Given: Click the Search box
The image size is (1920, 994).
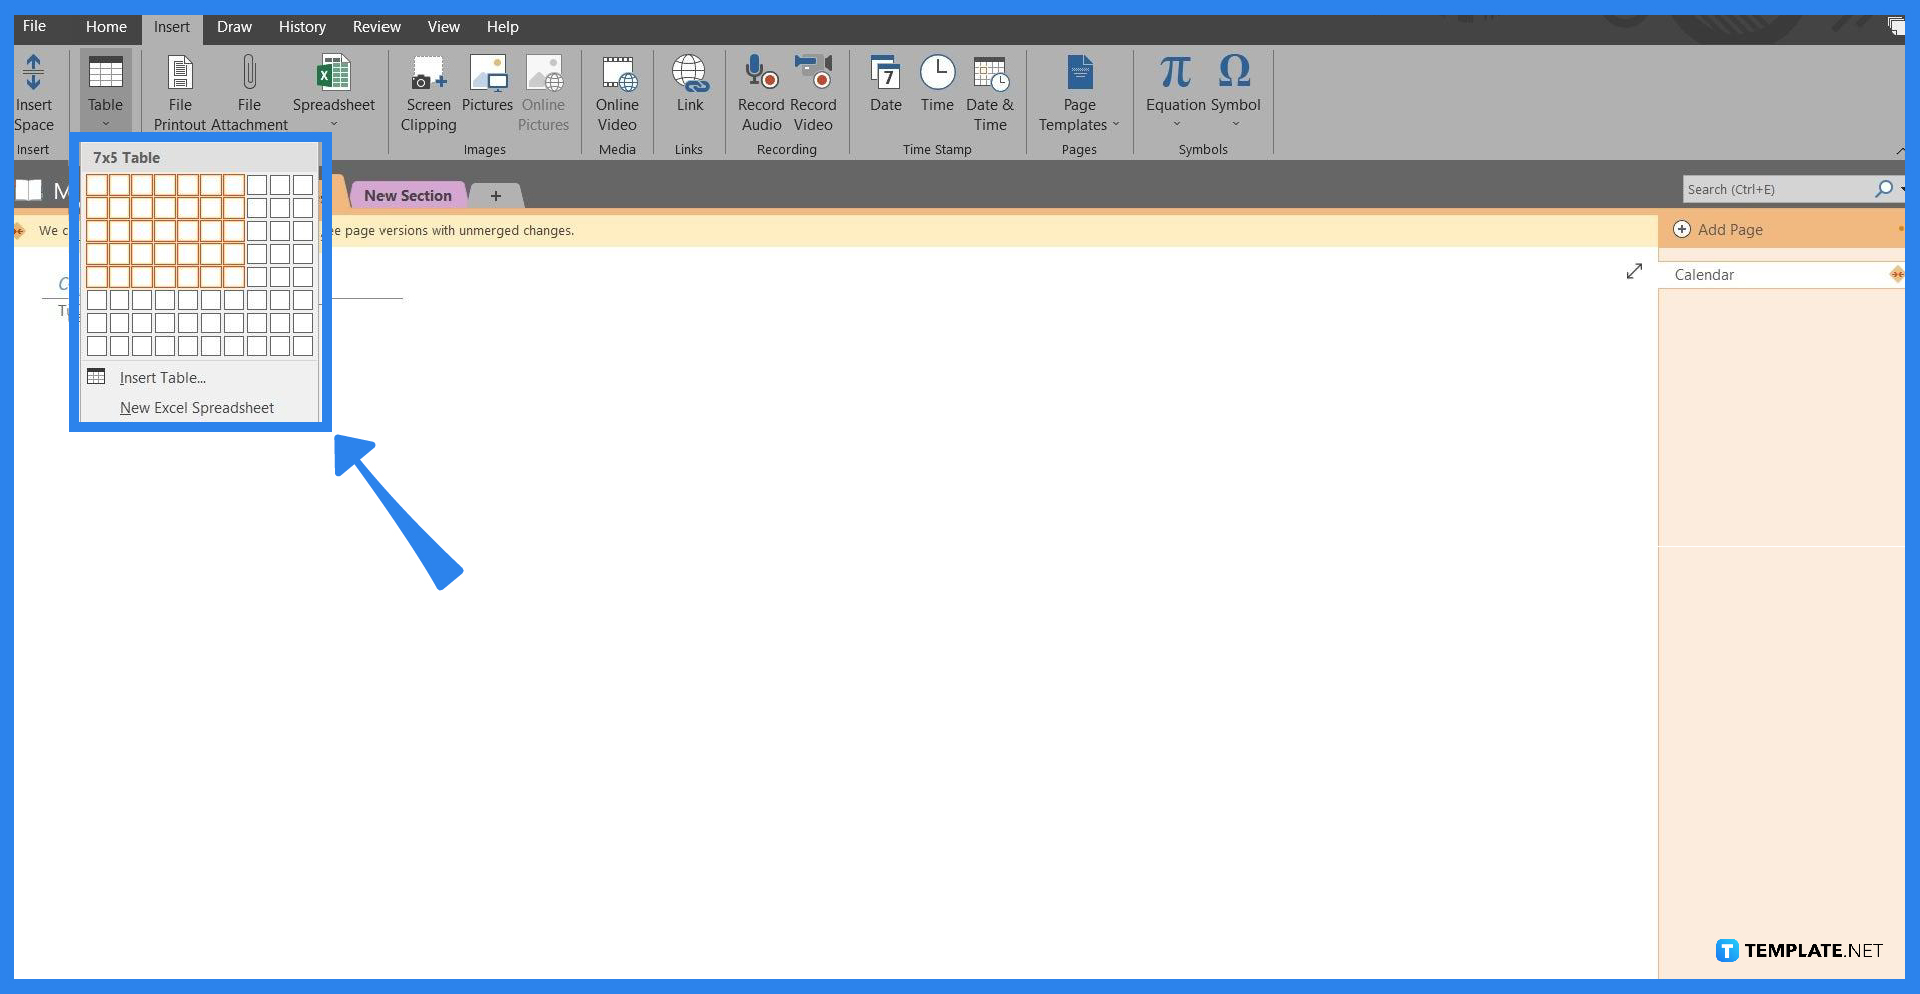Looking at the screenshot, I should (x=1780, y=188).
